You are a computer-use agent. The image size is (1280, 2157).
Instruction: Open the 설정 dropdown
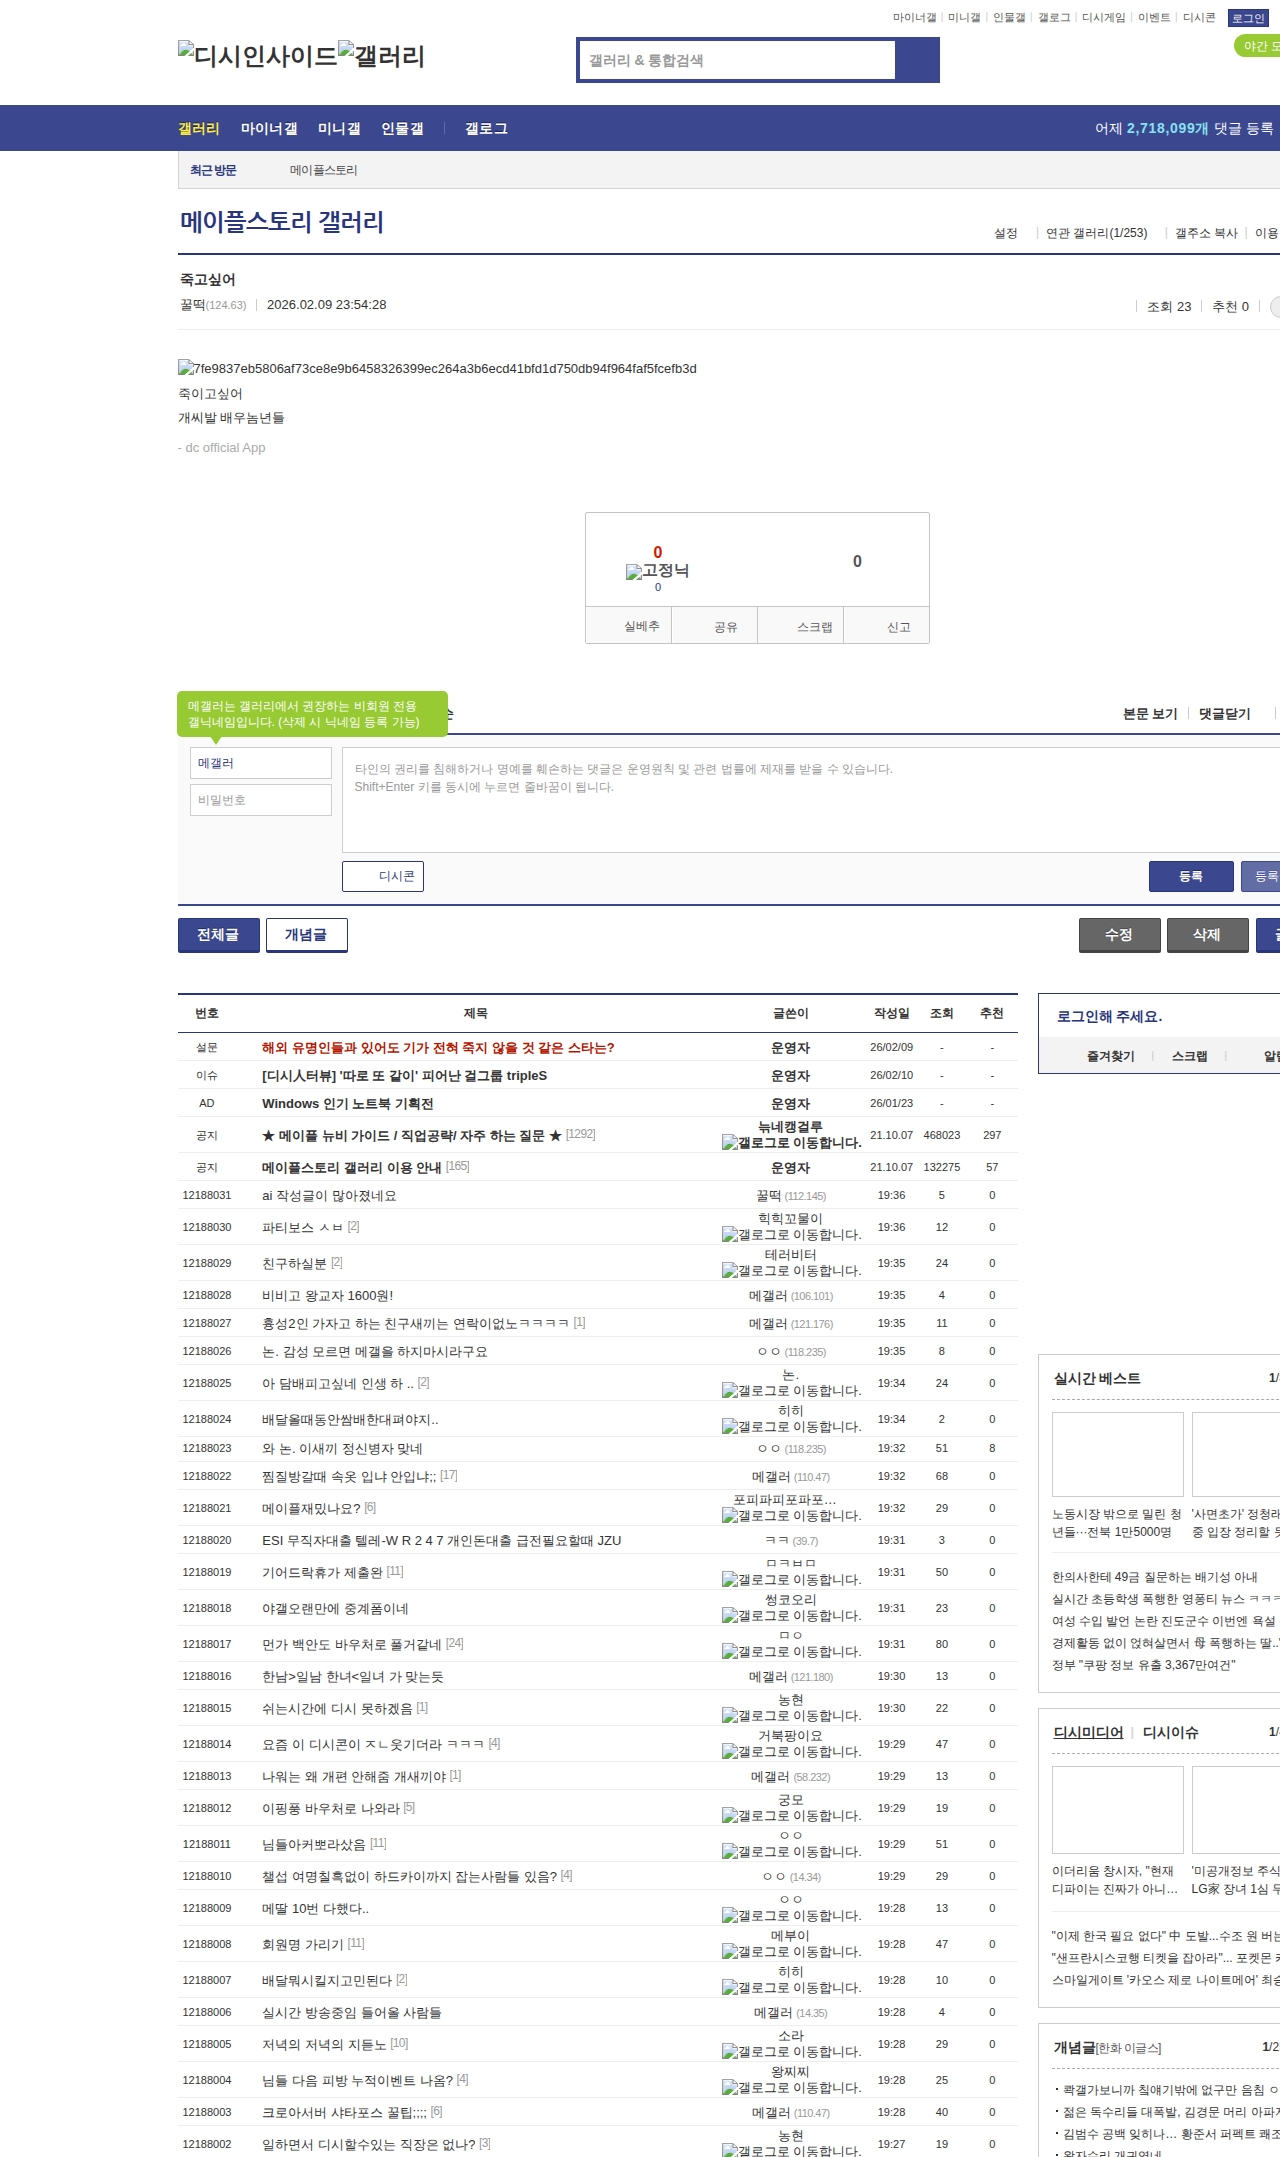point(1006,233)
